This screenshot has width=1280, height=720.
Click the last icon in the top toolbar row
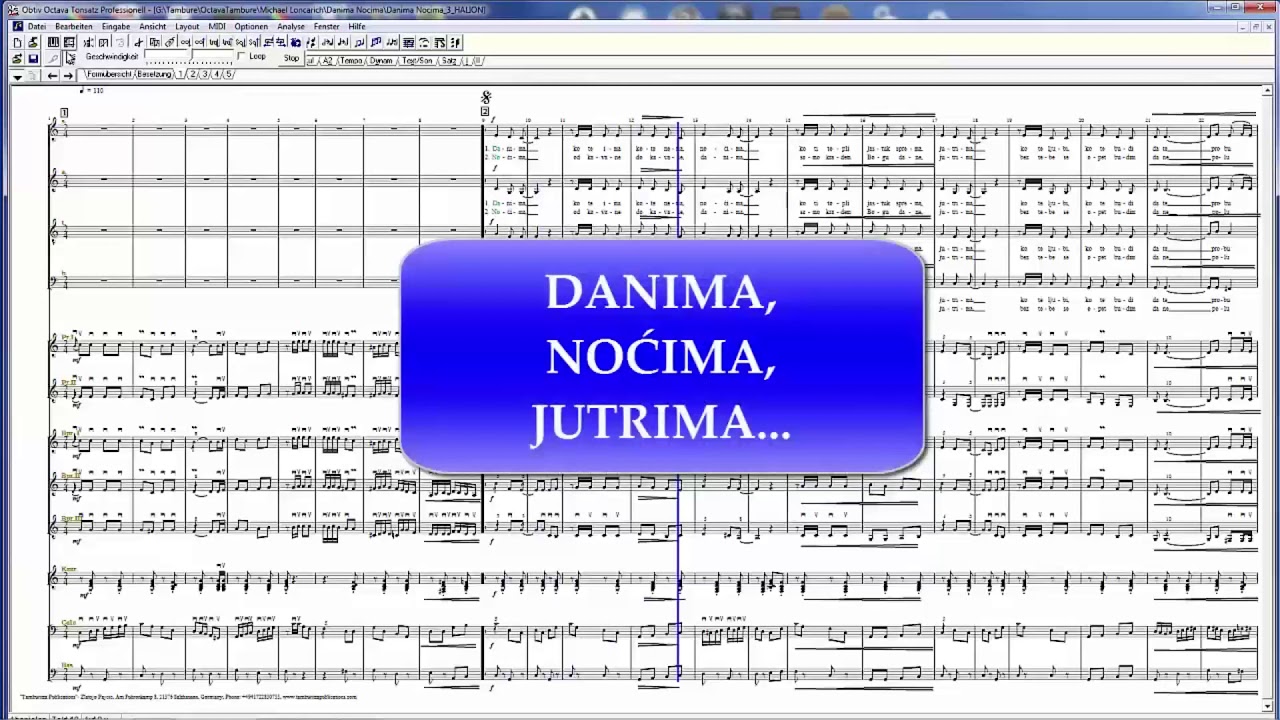[x=455, y=43]
